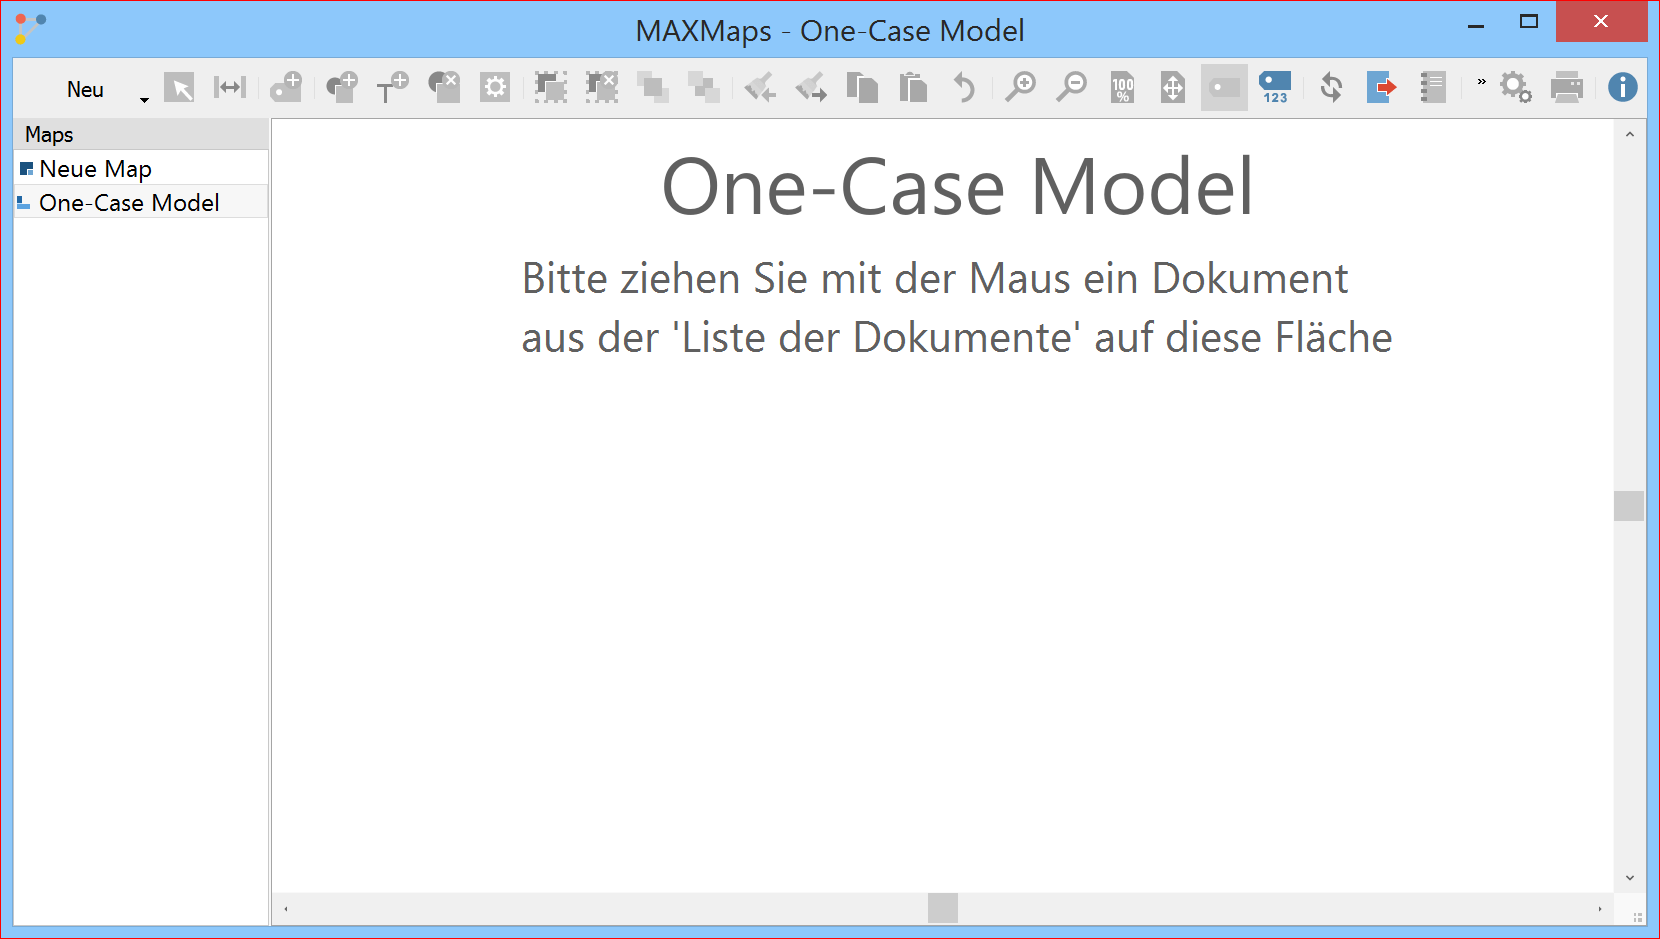Click the zoom in magnifier icon

[1020, 87]
